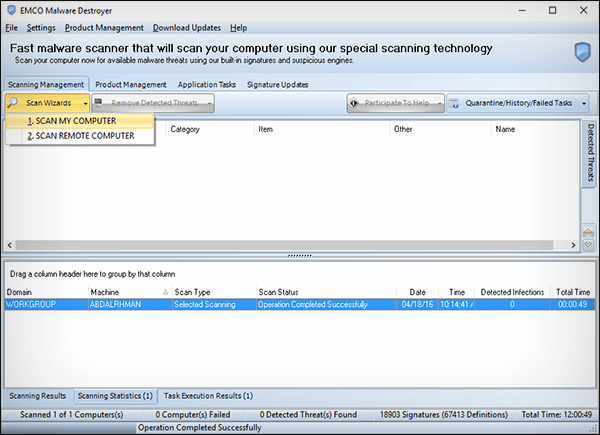The image size is (600, 435).
Task: Click the heart icon on right sidebar
Action: tap(588, 244)
